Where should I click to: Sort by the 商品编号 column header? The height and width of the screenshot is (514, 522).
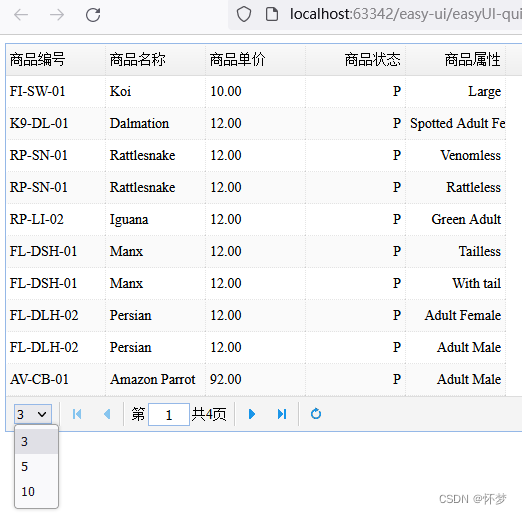point(55,60)
